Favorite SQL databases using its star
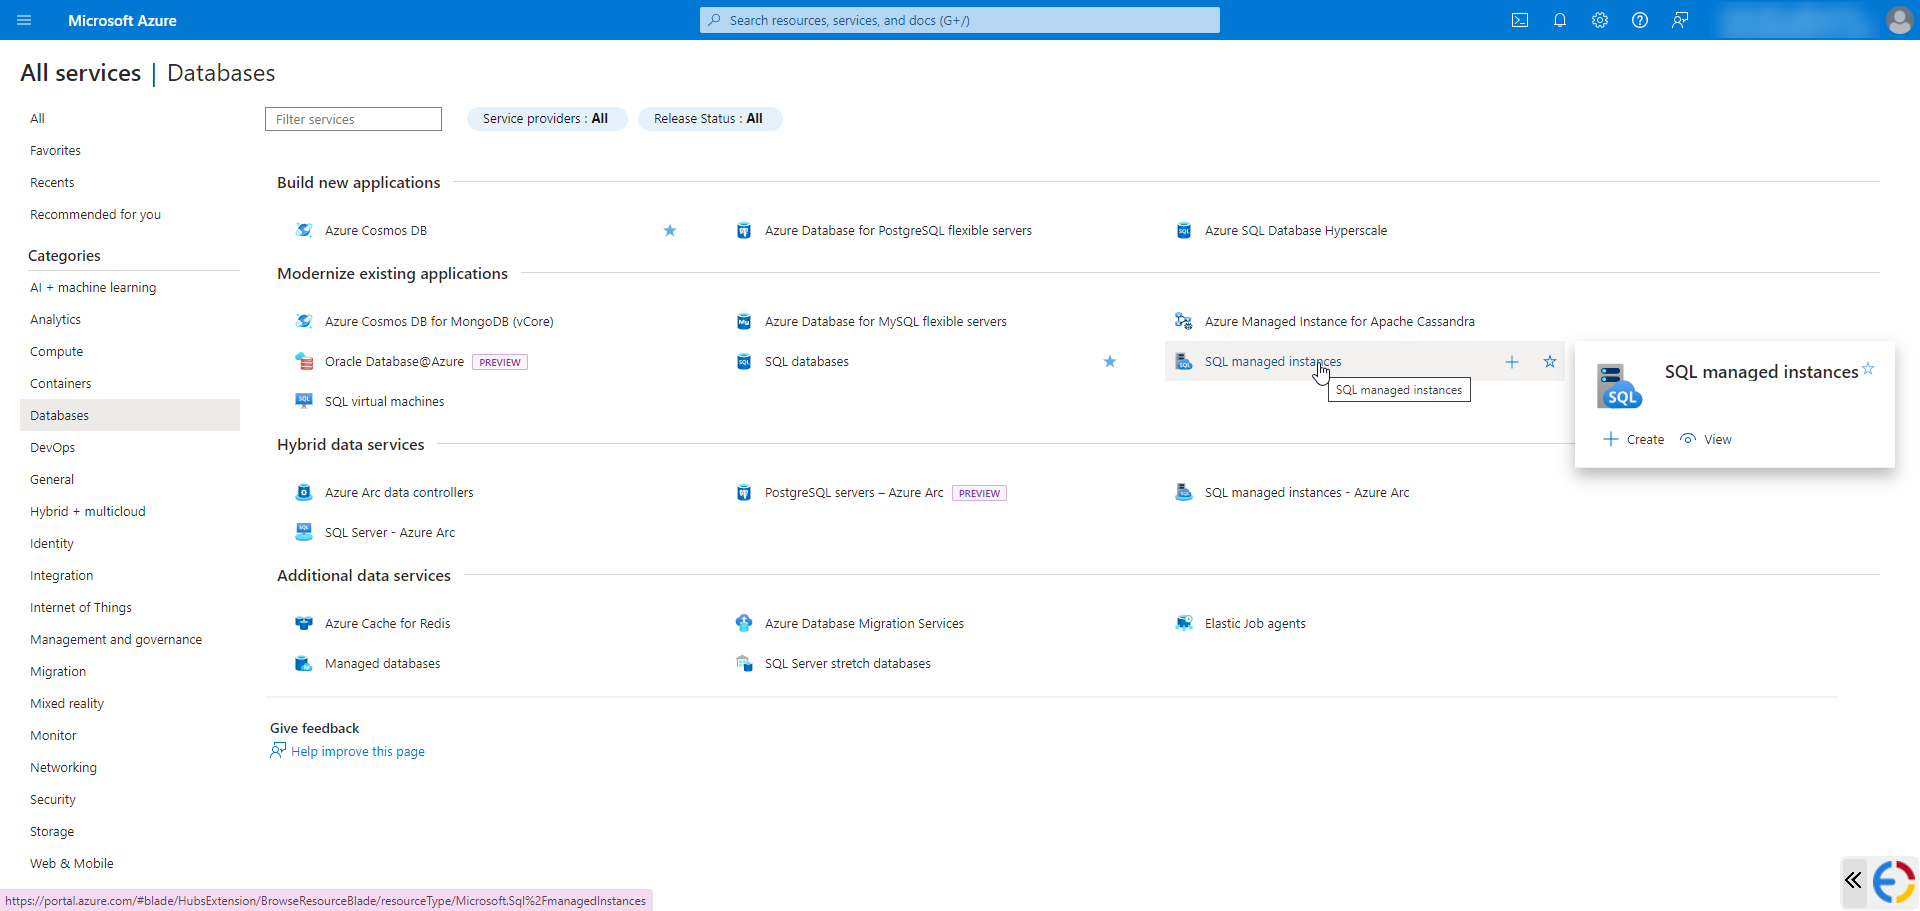 tap(1109, 361)
